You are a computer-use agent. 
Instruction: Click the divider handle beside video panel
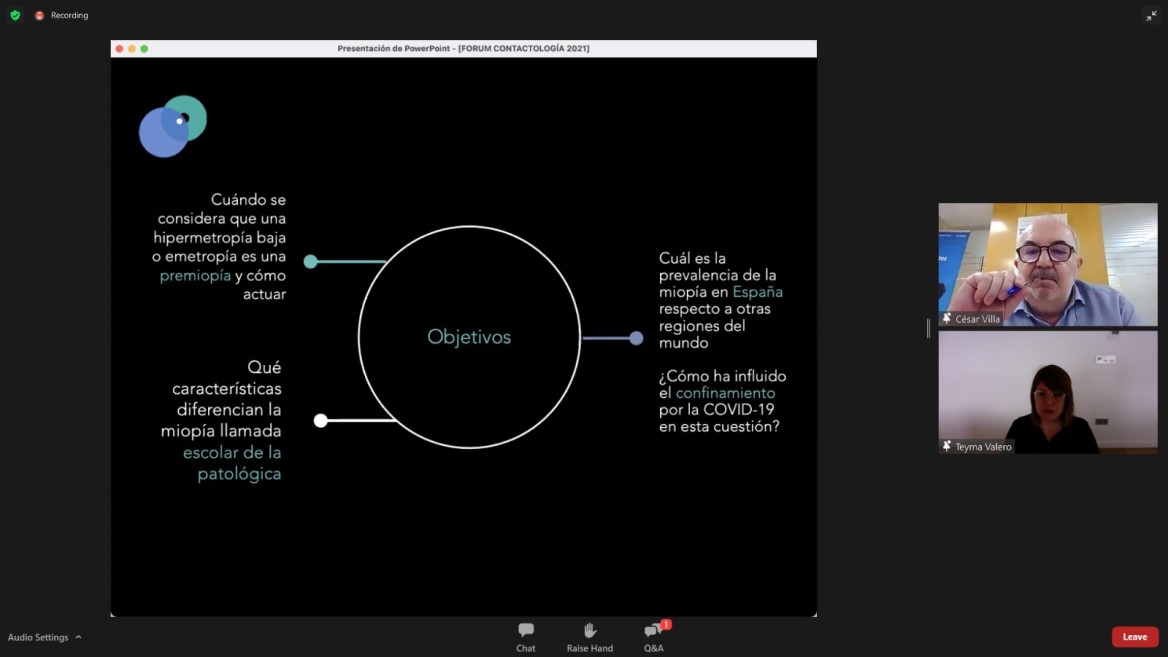[x=928, y=328]
